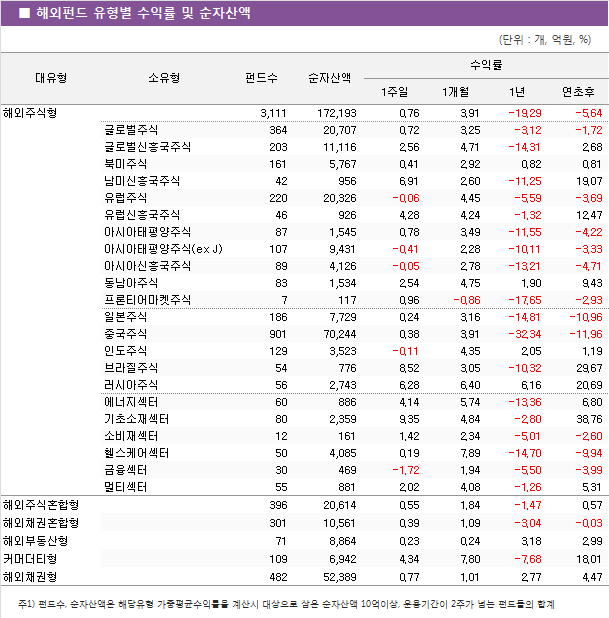Screen dimensions: 609x618
Task: Click the 1-week return 8.52
Action: pyautogui.click(x=409, y=368)
